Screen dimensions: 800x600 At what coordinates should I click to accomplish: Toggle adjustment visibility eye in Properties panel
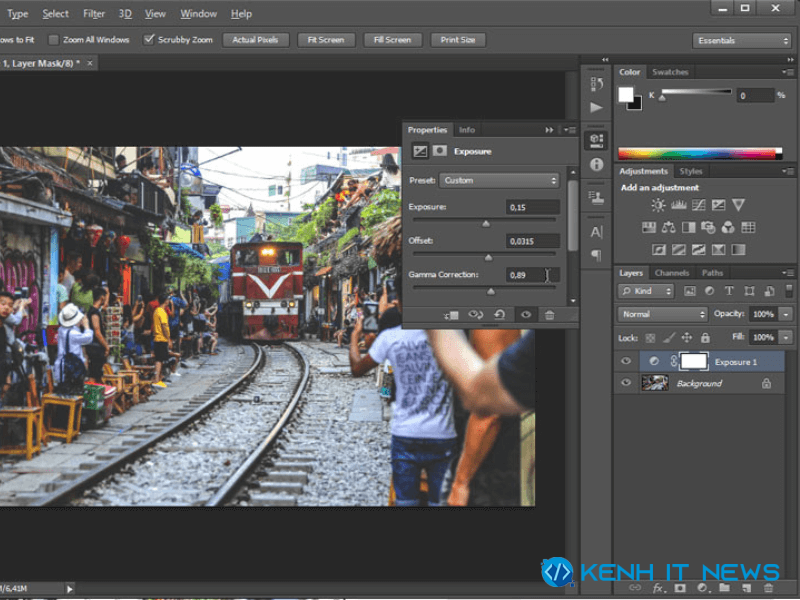(x=526, y=315)
